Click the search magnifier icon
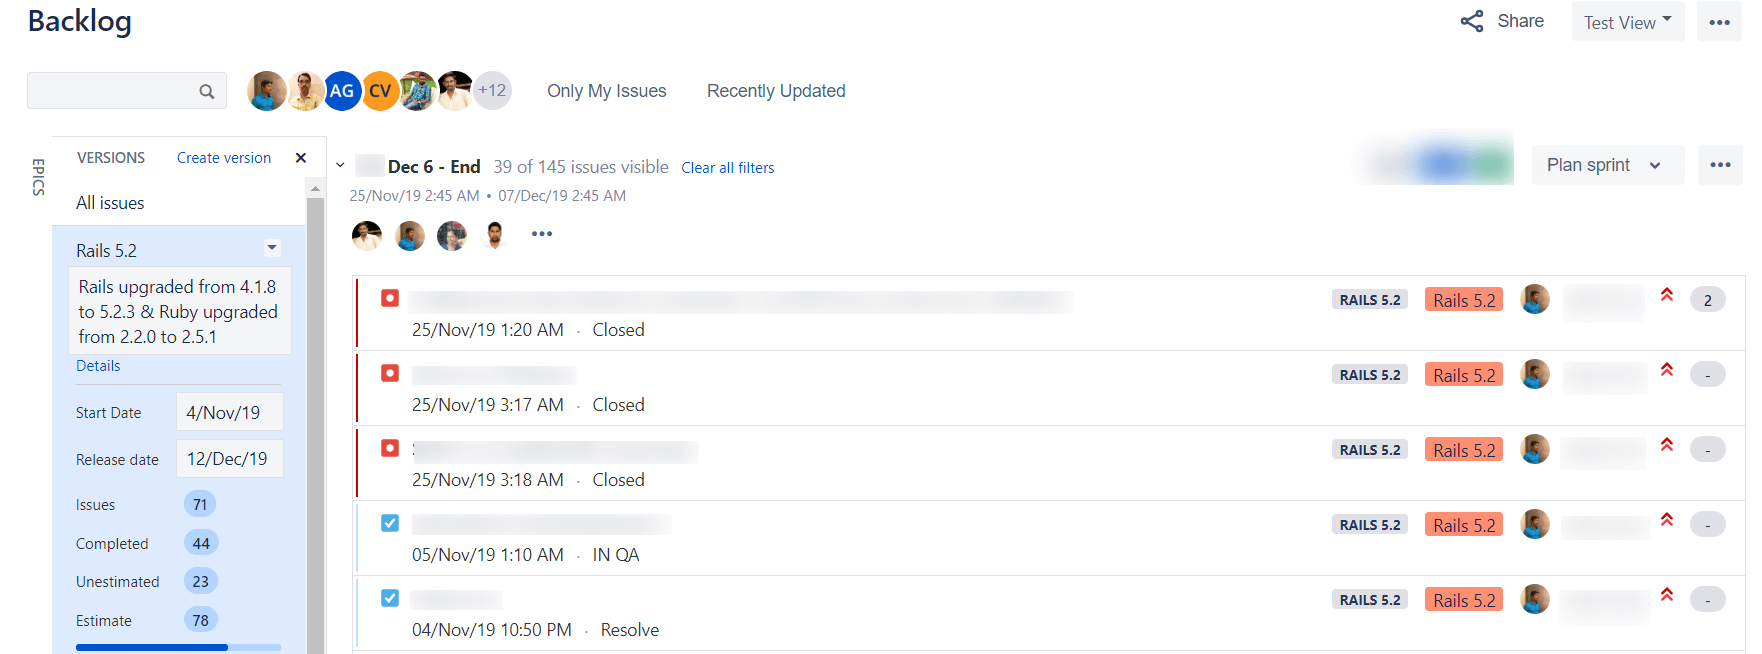The image size is (1762, 654). pyautogui.click(x=207, y=91)
